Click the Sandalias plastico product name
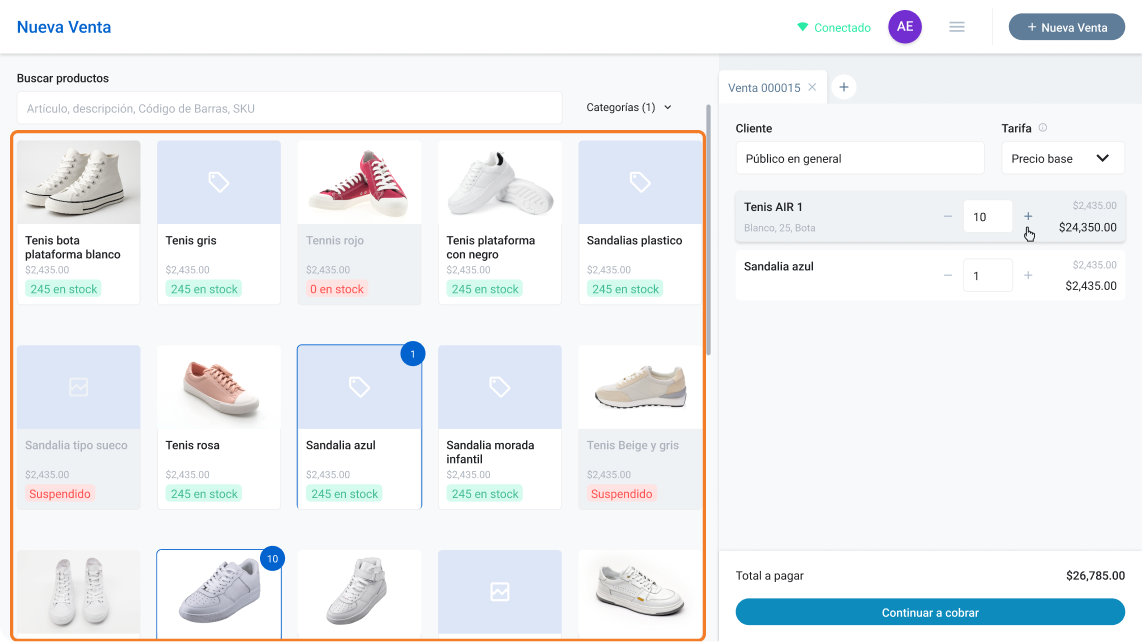This screenshot has height=642, width=1142. (634, 240)
